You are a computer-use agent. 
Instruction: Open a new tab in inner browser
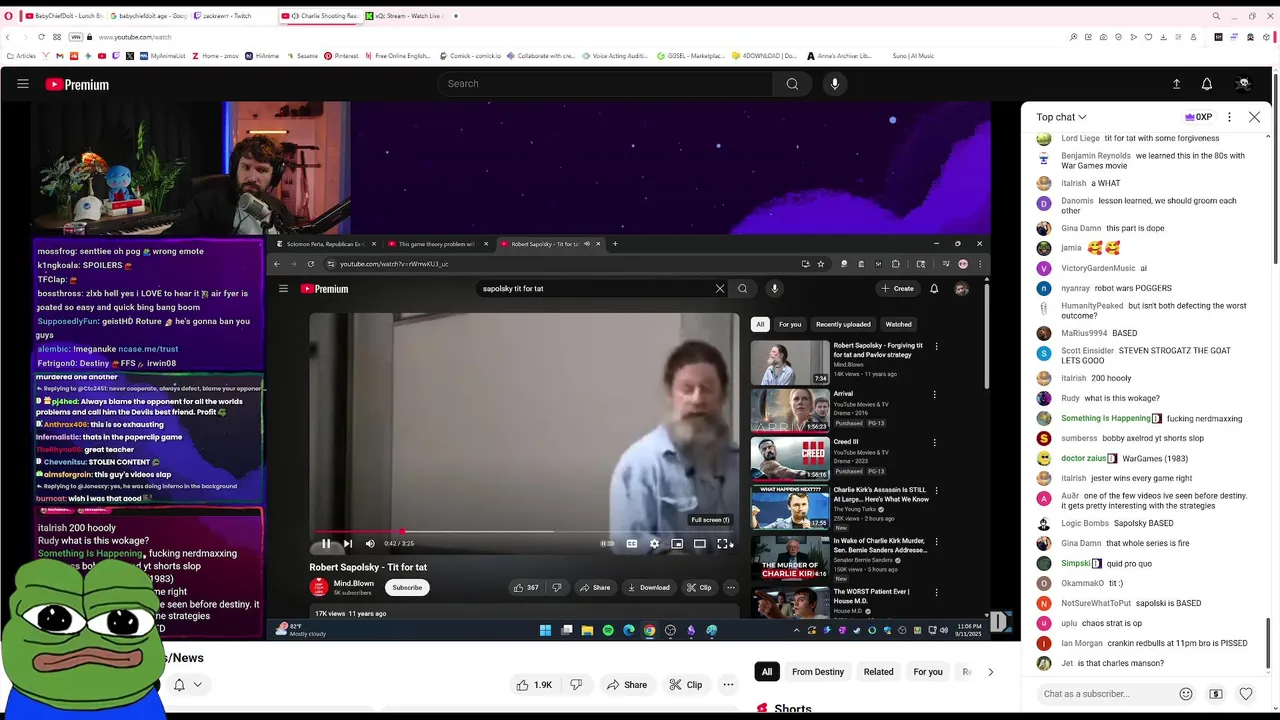pyautogui.click(x=615, y=244)
